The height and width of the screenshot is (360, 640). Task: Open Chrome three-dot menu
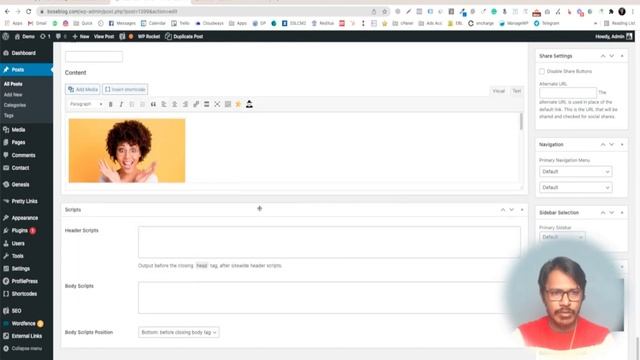click(632, 11)
